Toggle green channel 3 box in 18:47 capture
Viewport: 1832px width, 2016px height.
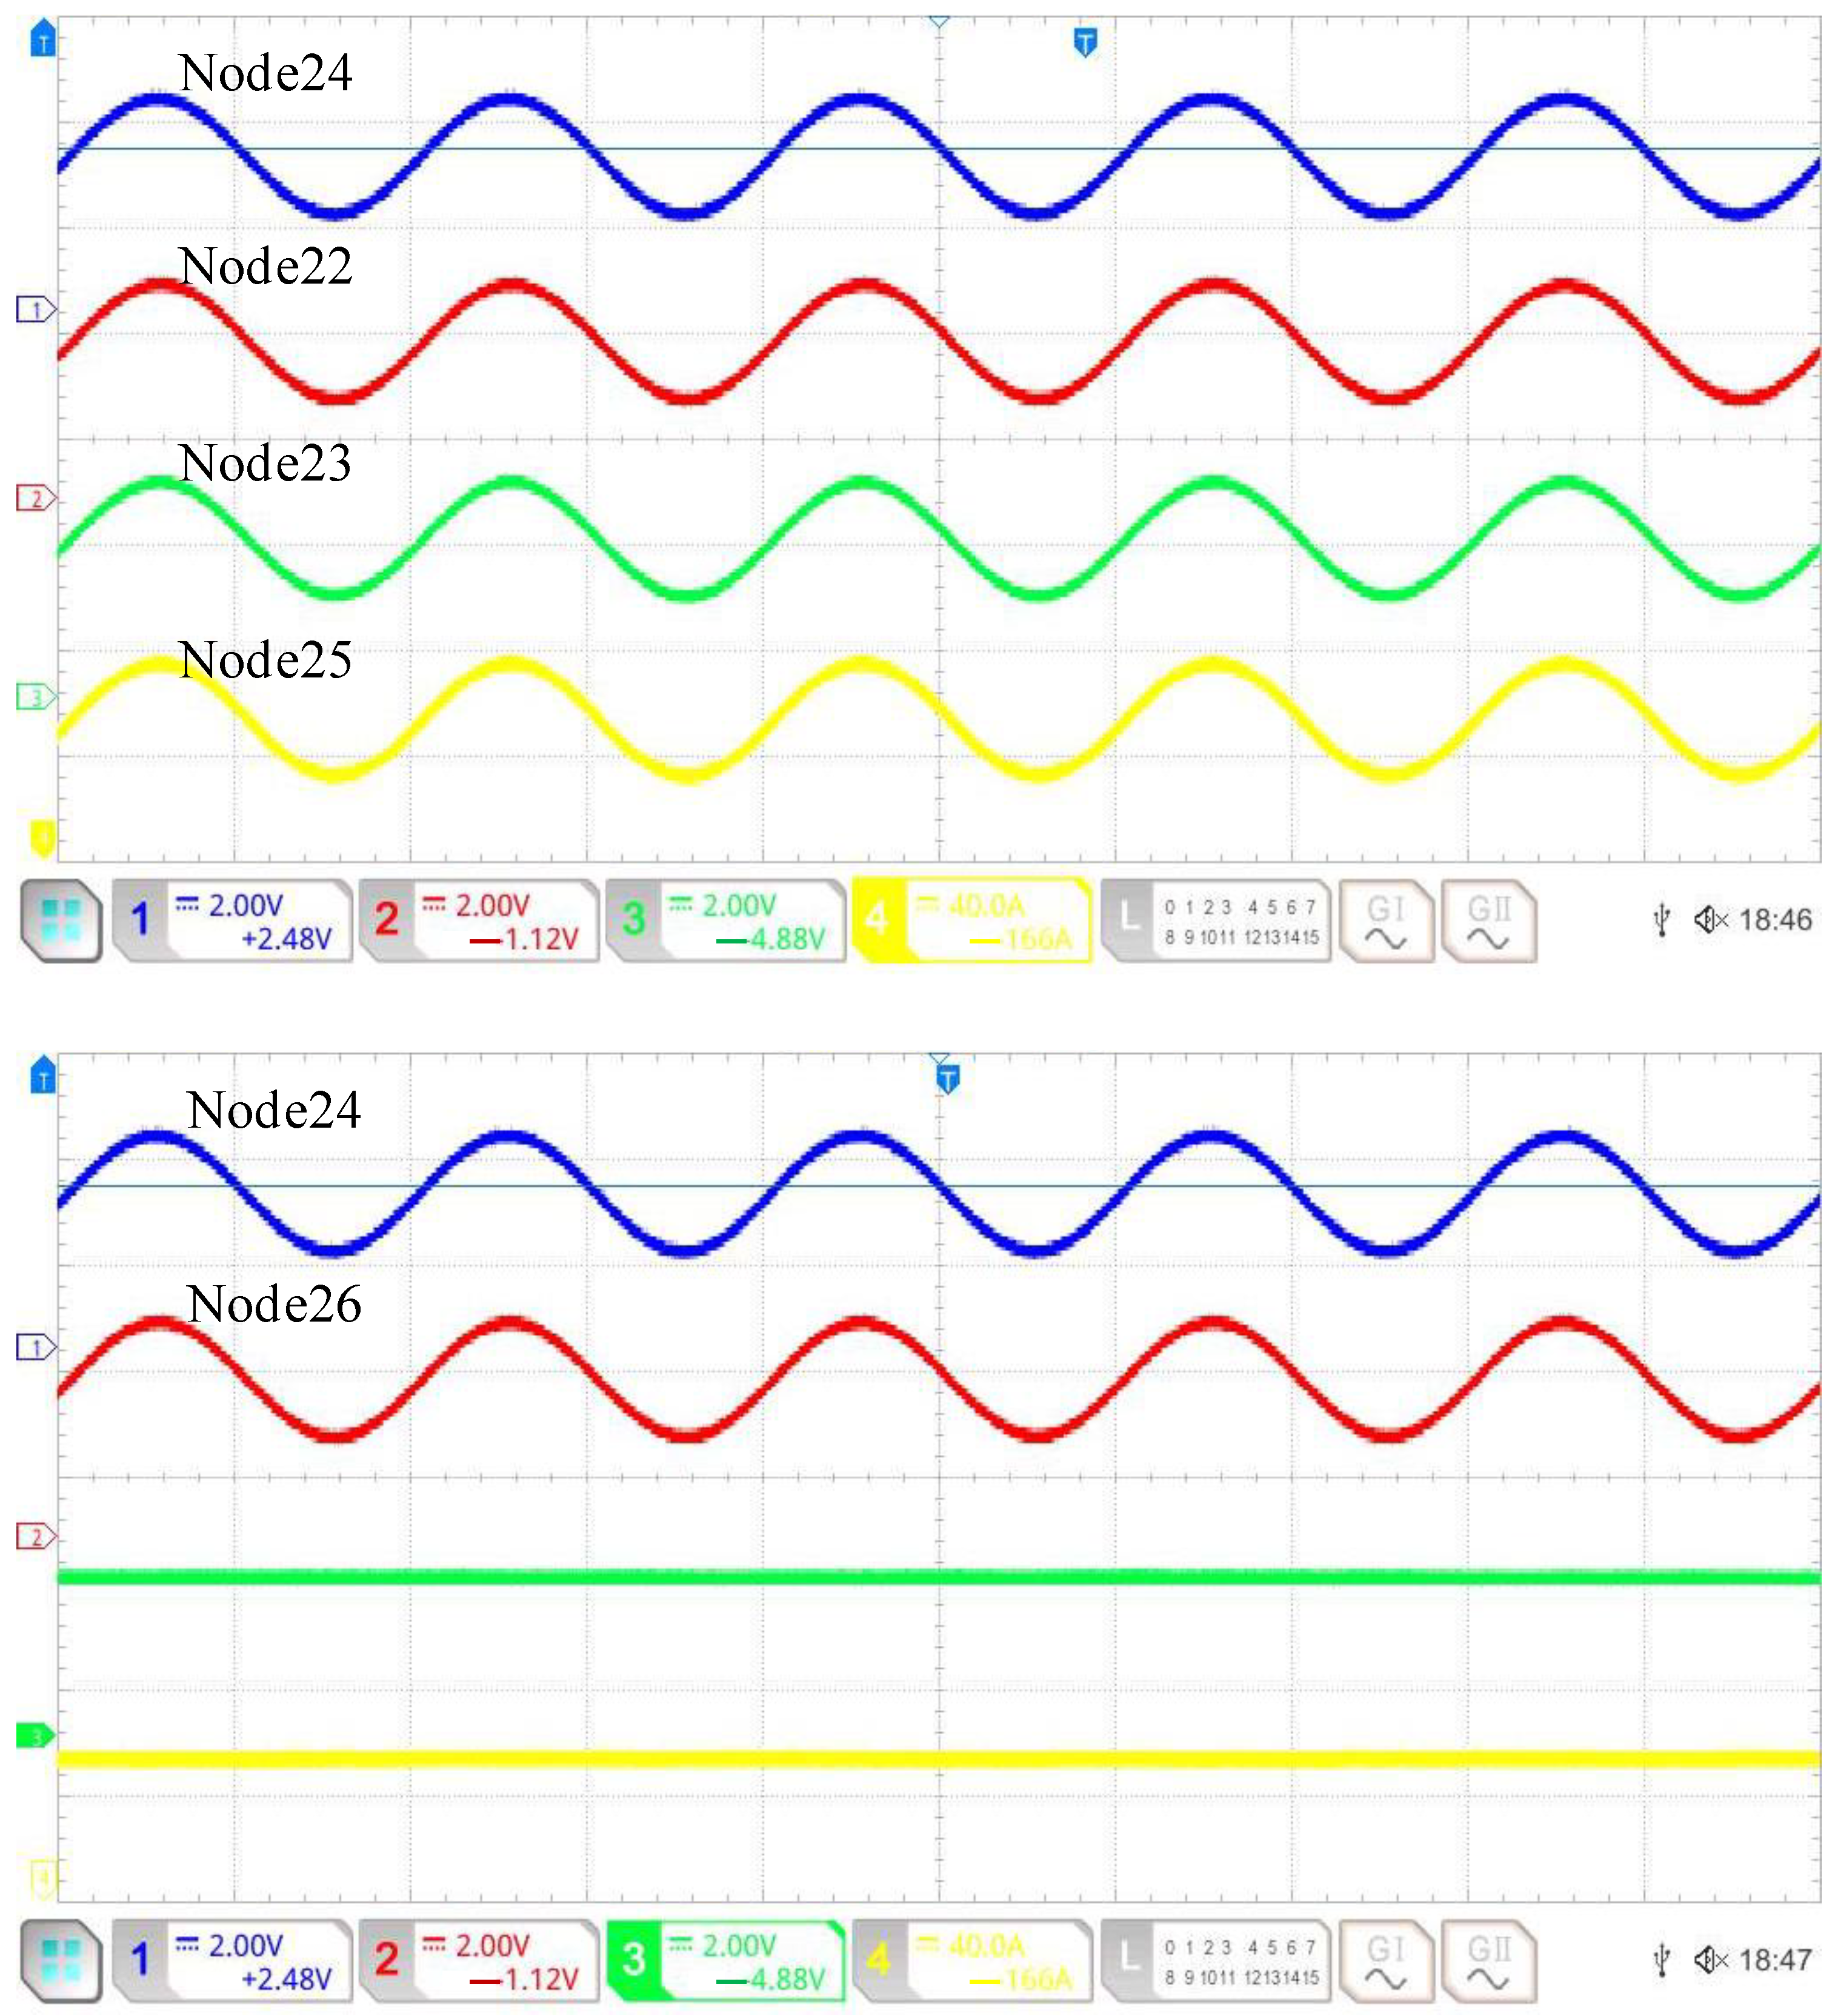725,1960
